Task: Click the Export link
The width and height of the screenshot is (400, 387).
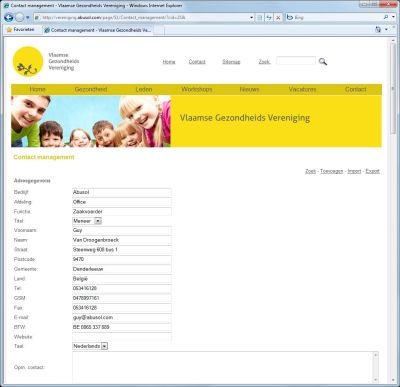Action: [372, 171]
